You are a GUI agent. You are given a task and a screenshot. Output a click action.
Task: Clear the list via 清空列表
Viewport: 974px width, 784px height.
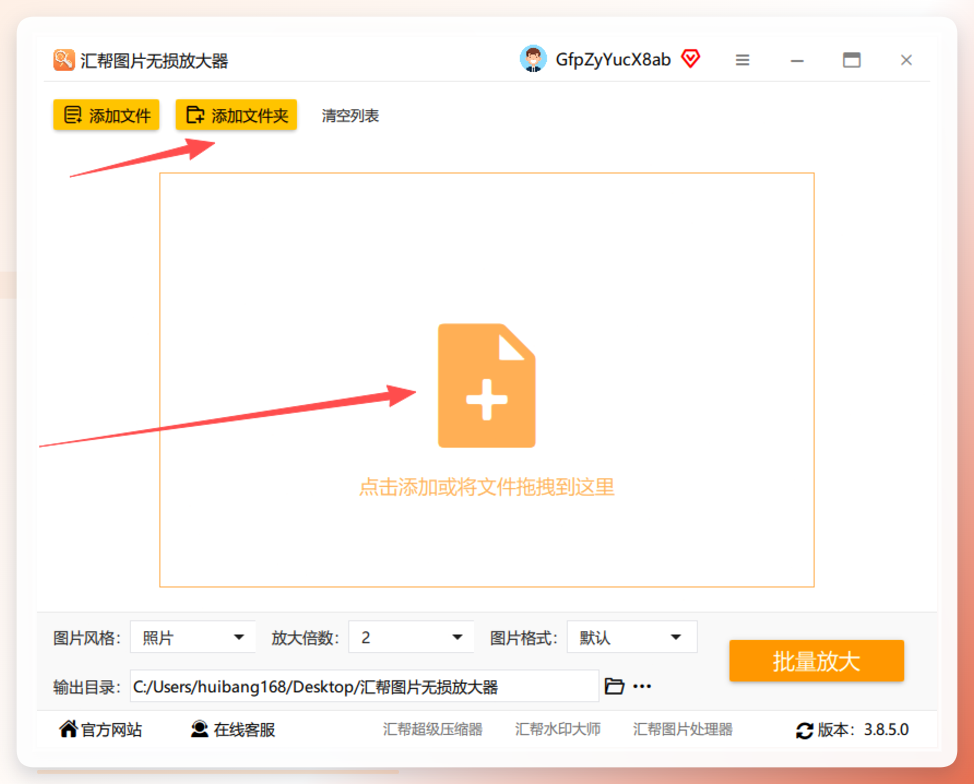click(350, 116)
